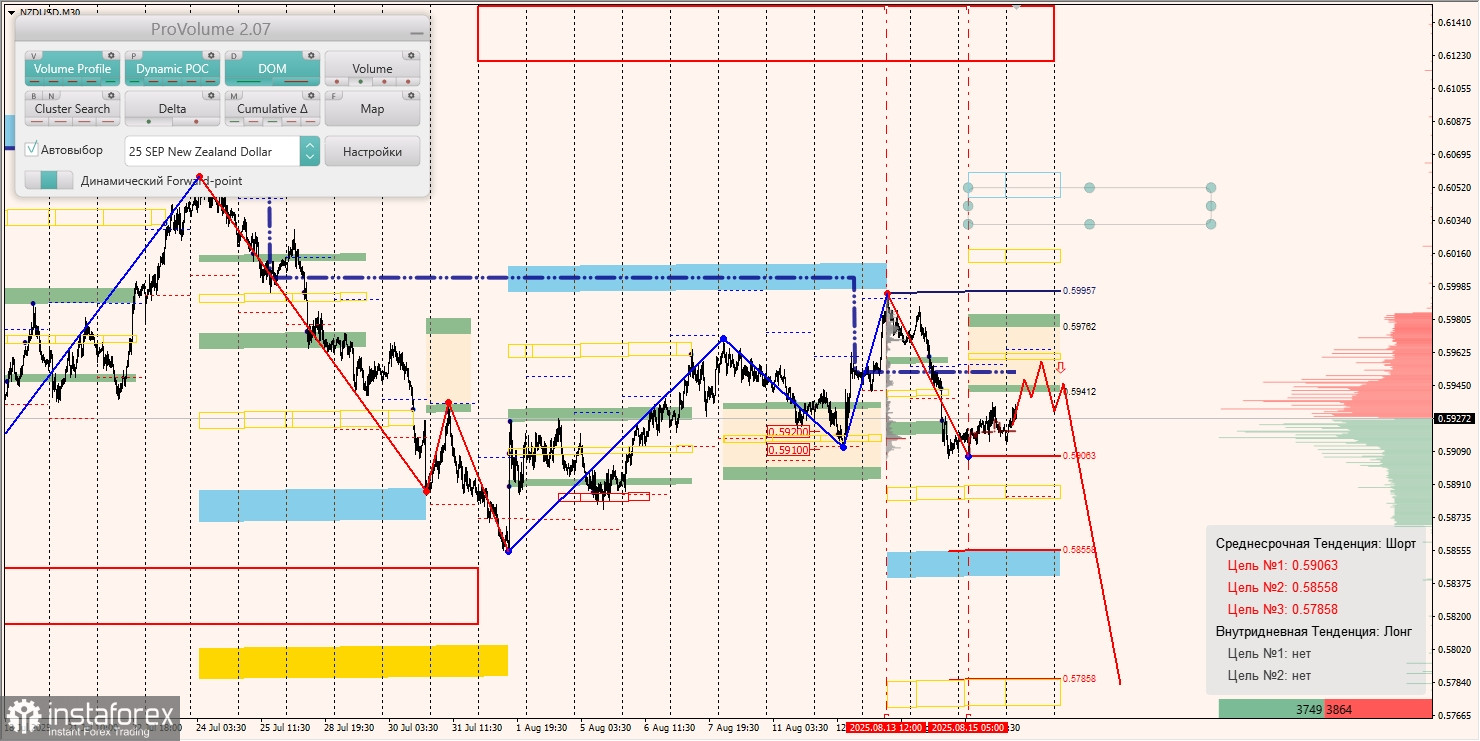The image size is (1480, 741).
Task: Click the D hotkey badge on DOM
Action: [234, 56]
